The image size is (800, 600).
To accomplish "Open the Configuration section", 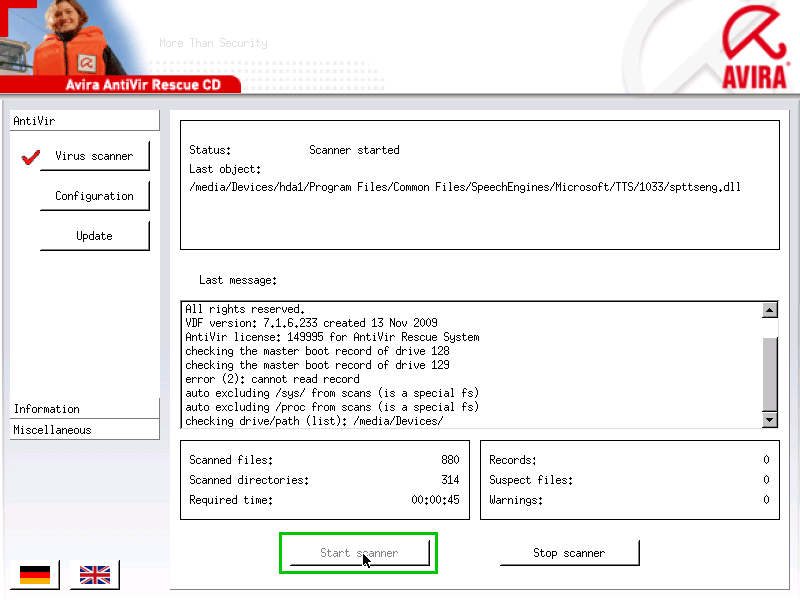I will (x=94, y=196).
